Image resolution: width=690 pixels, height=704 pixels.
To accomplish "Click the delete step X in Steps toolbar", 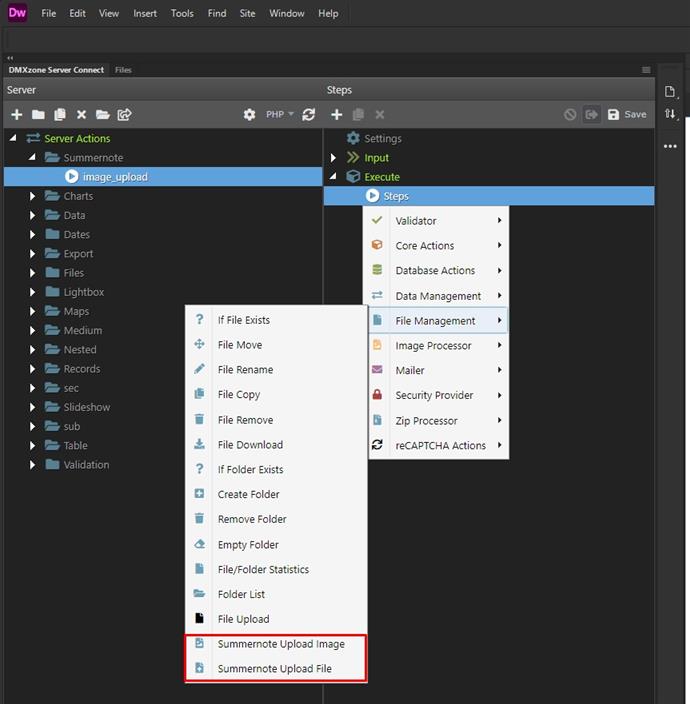I will coord(380,114).
